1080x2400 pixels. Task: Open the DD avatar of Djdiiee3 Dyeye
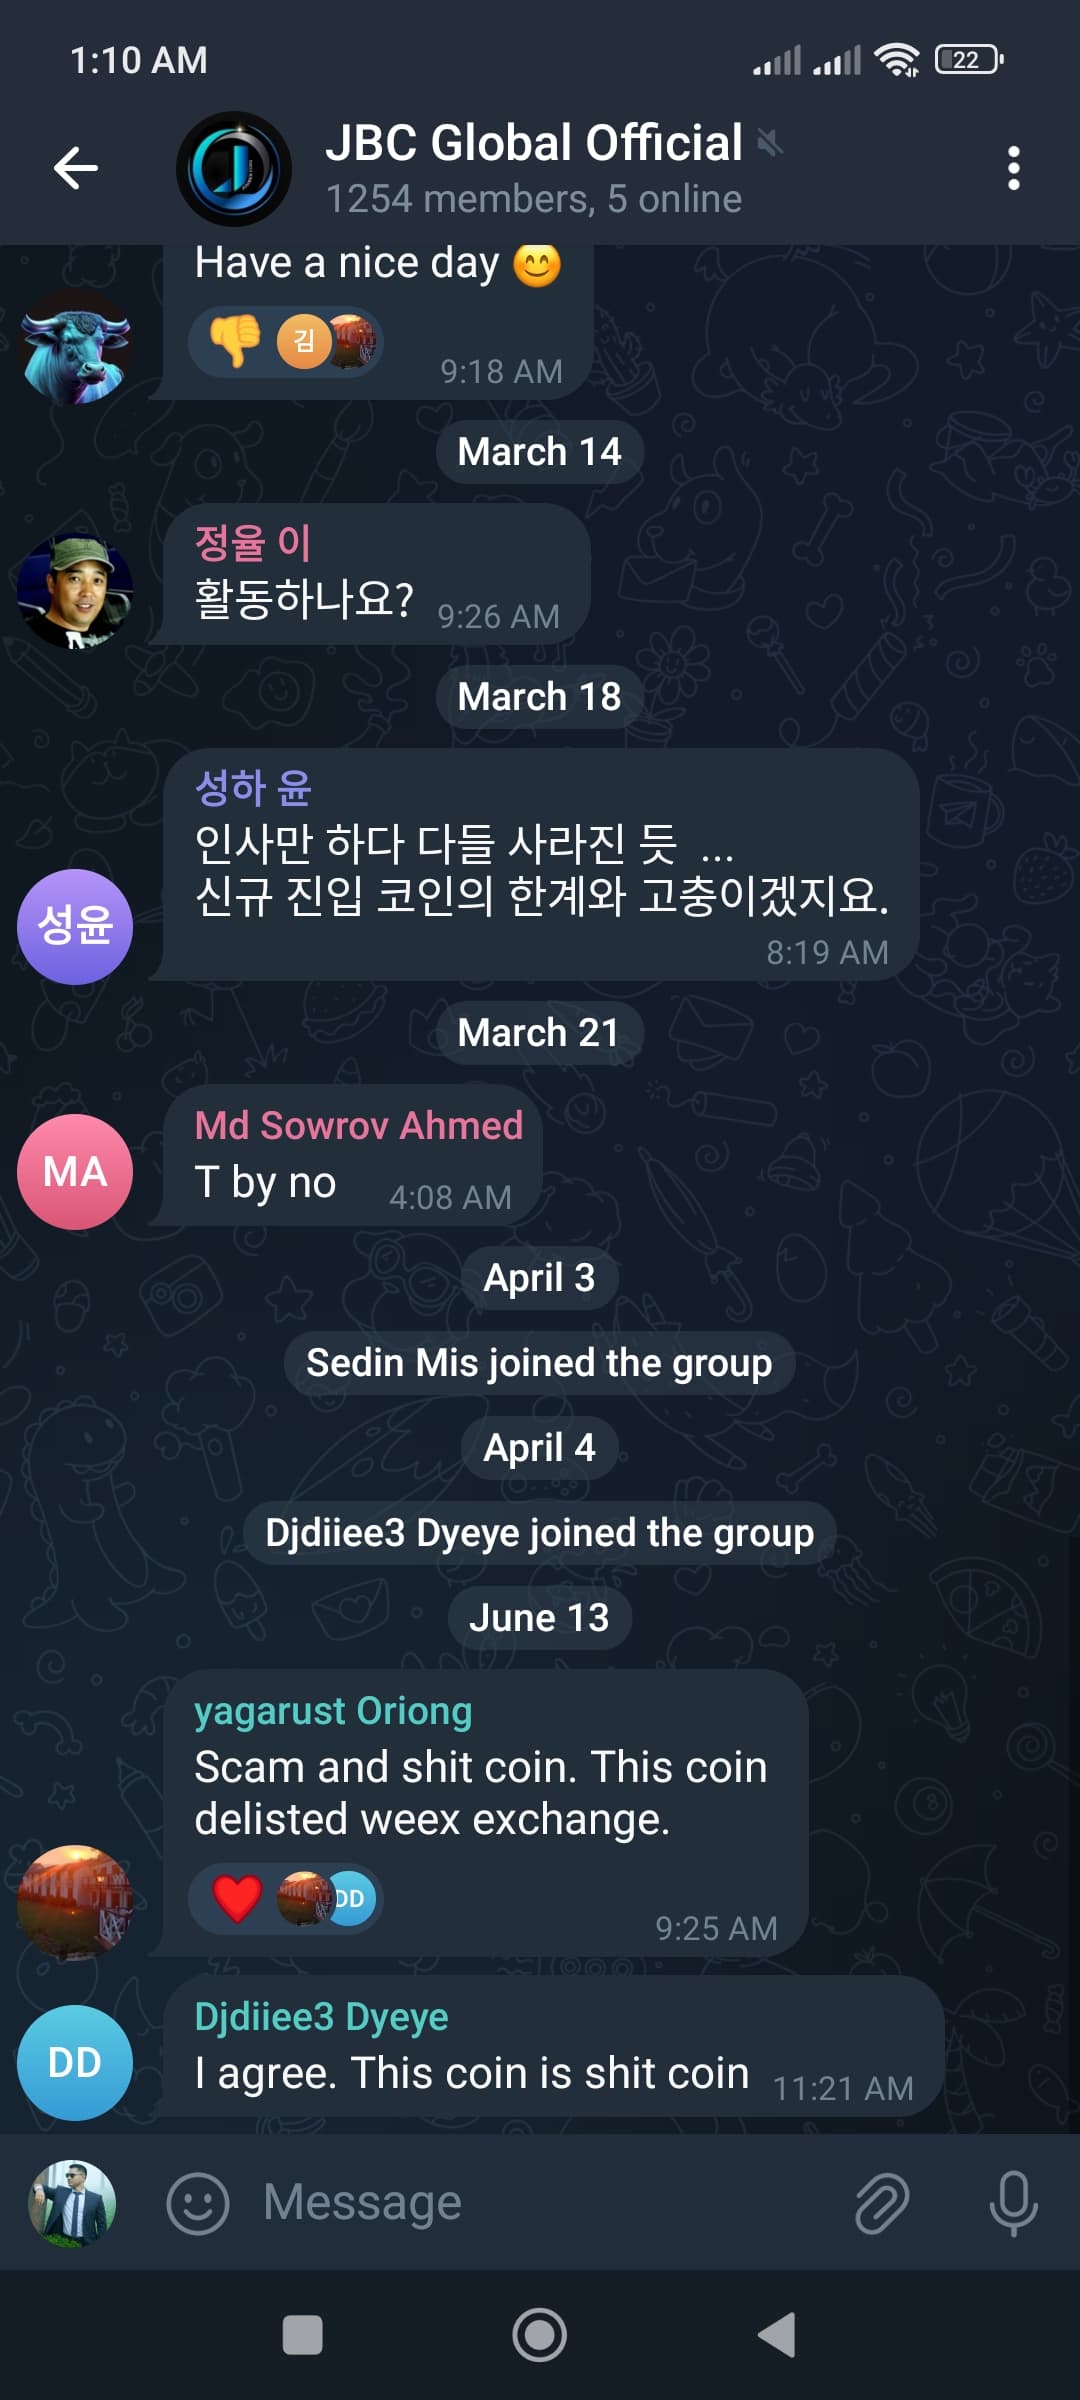[75, 2062]
